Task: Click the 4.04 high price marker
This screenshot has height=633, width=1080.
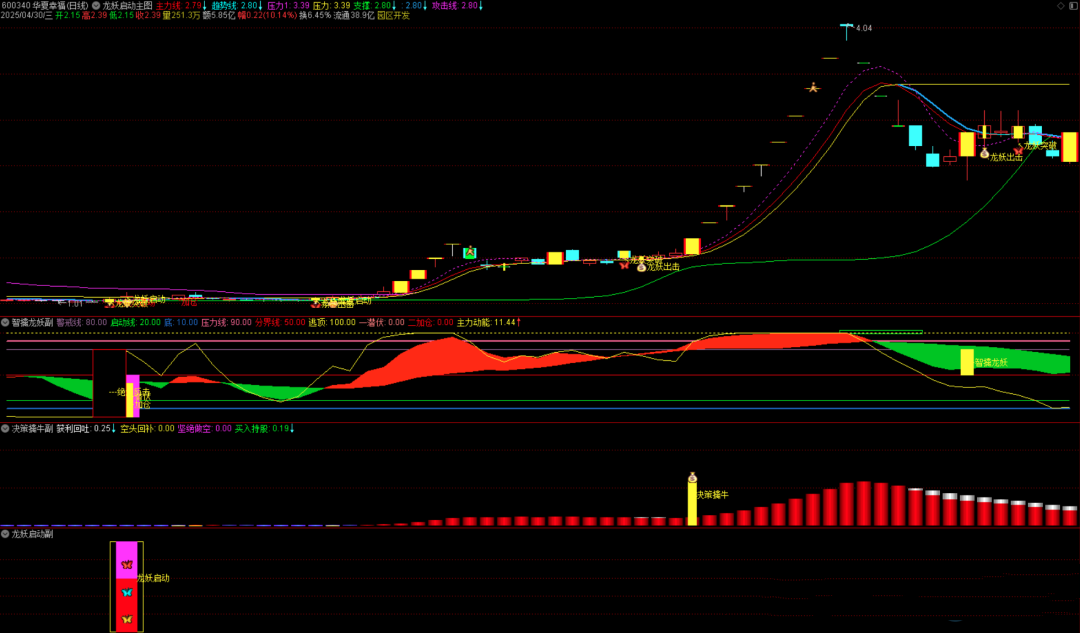Action: (x=864, y=28)
